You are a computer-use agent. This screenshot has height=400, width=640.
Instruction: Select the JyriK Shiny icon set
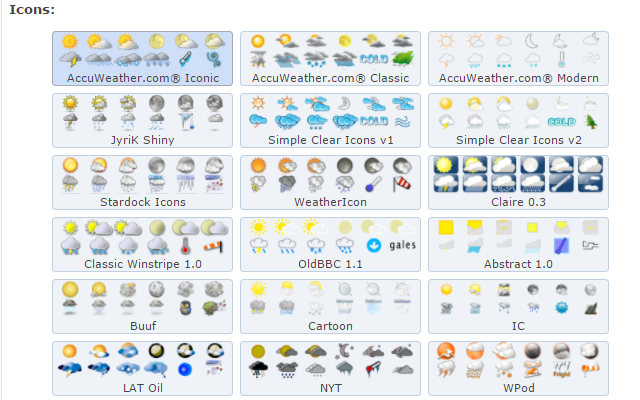coord(142,120)
